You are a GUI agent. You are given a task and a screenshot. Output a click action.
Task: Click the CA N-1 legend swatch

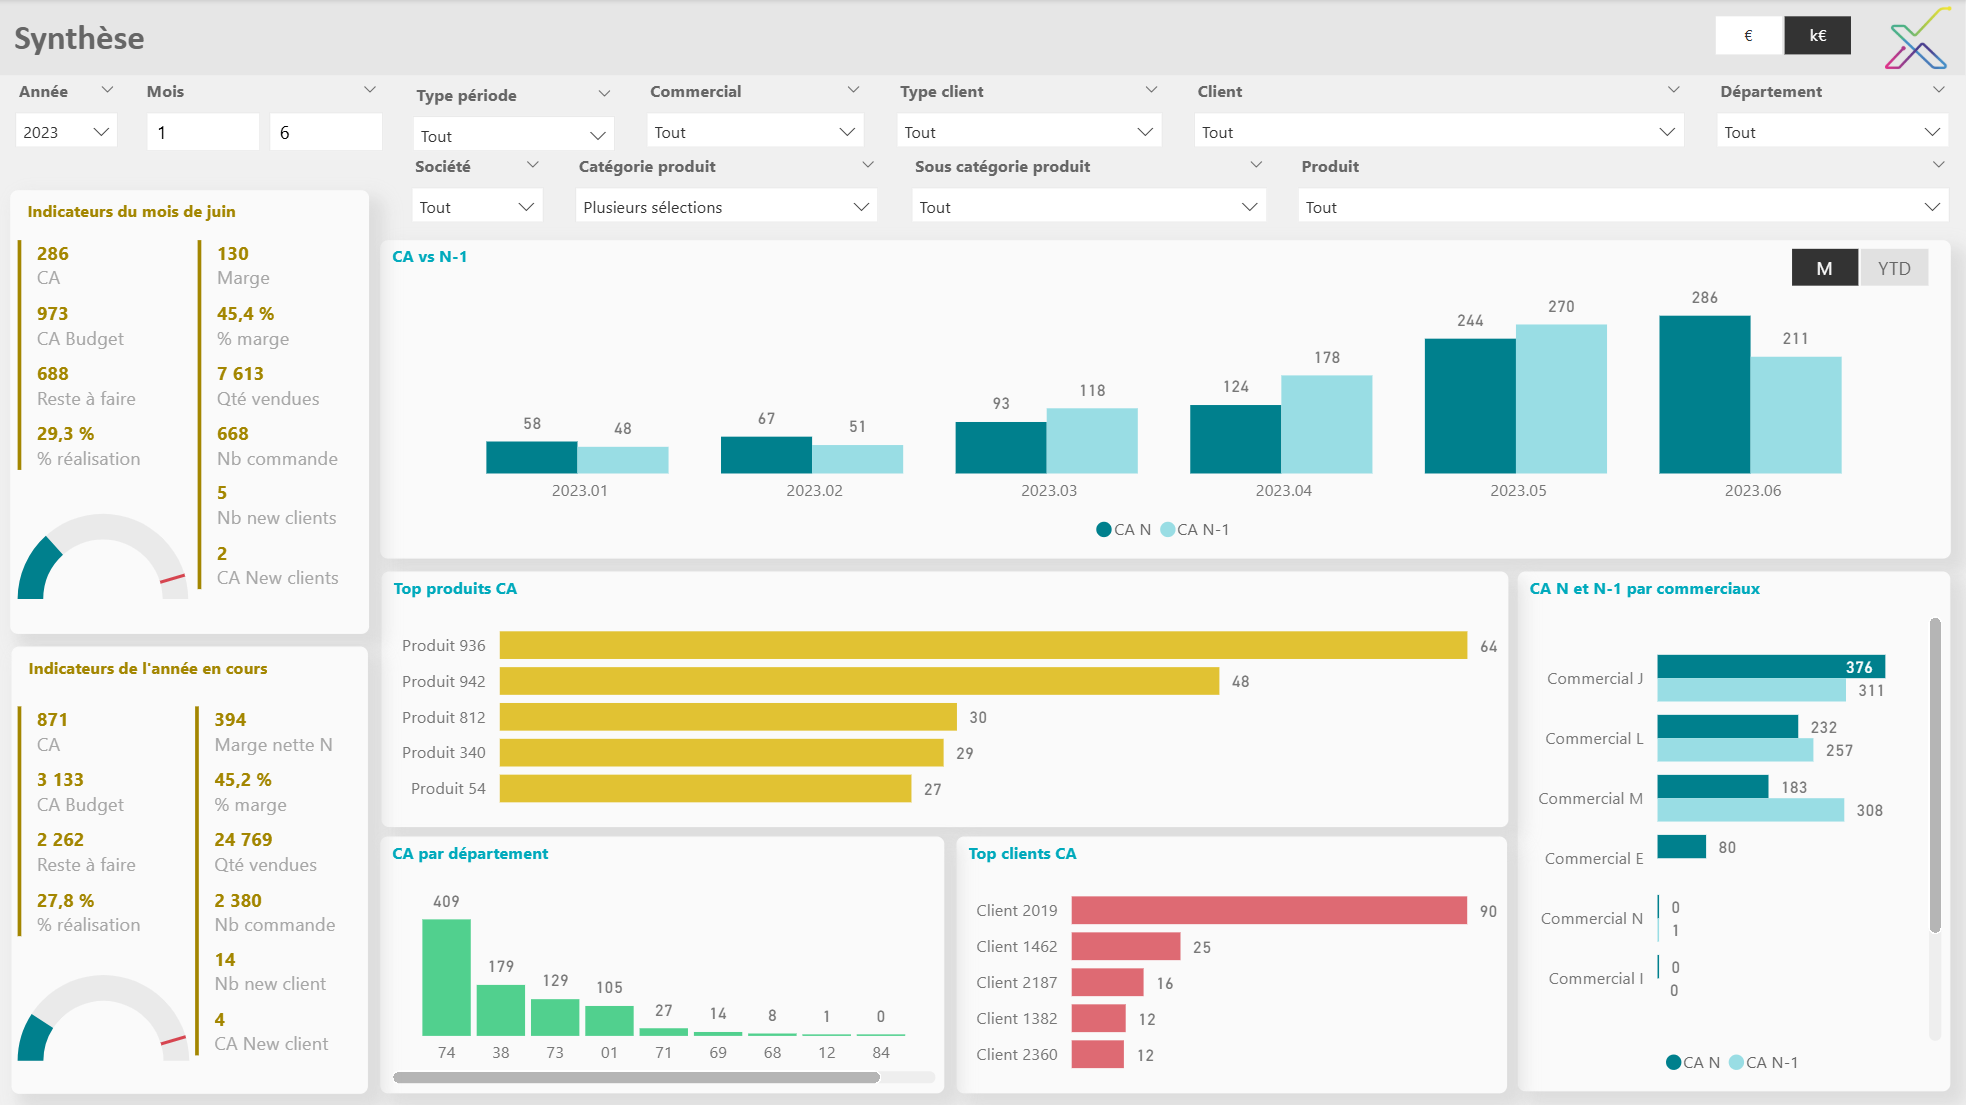click(1168, 530)
